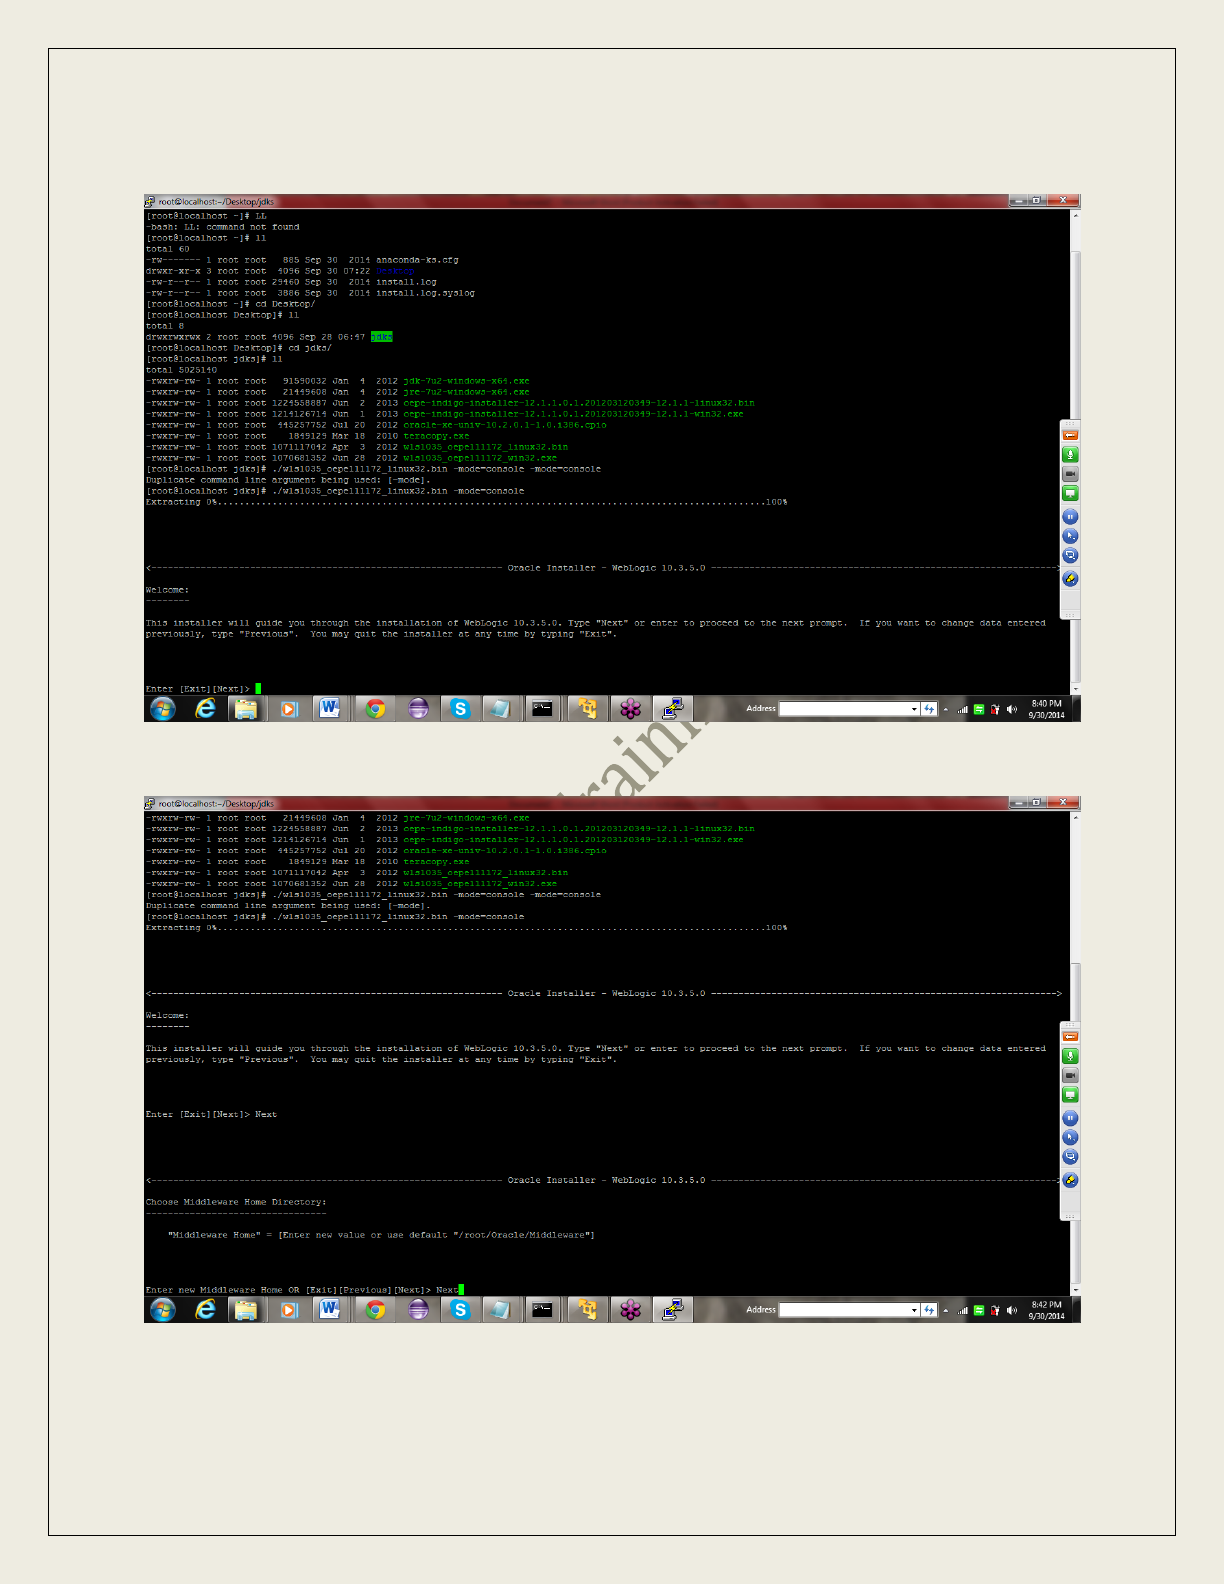Click 'anaconda-ks.cfg' in the terminal listing
This screenshot has height=1584, width=1224.
tap(417, 260)
